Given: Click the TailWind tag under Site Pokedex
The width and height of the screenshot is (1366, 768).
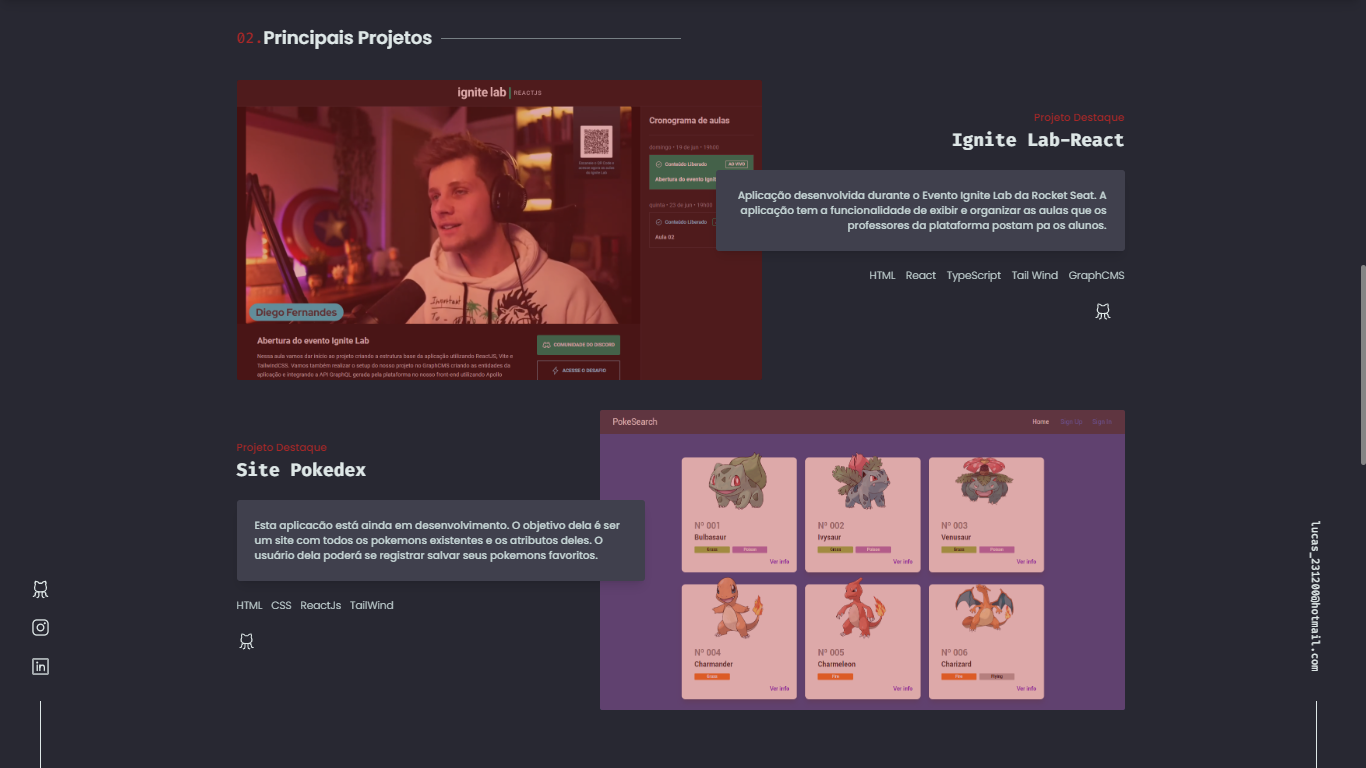Looking at the screenshot, I should (372, 605).
